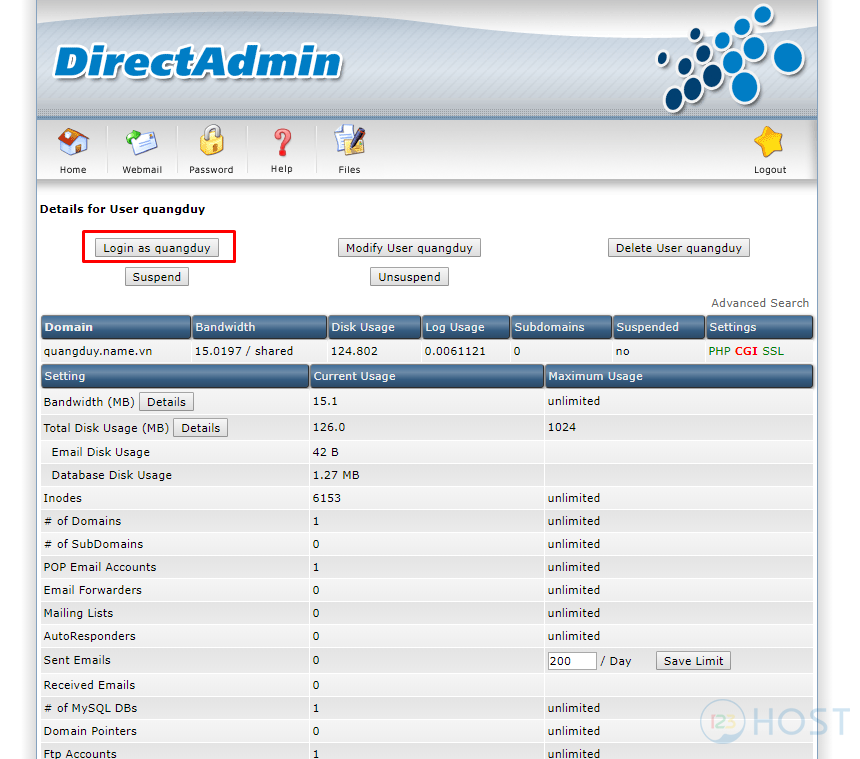This screenshot has width=860, height=759.
Task: Sort by Bandwidth column header
Action: (259, 327)
